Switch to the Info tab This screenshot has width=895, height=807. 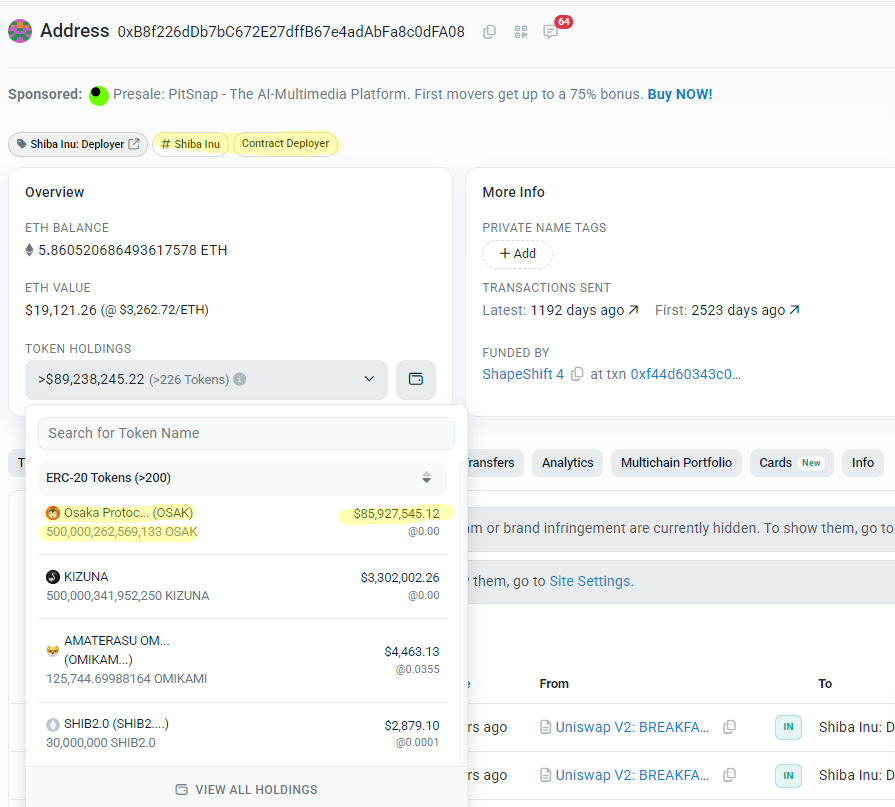click(862, 463)
